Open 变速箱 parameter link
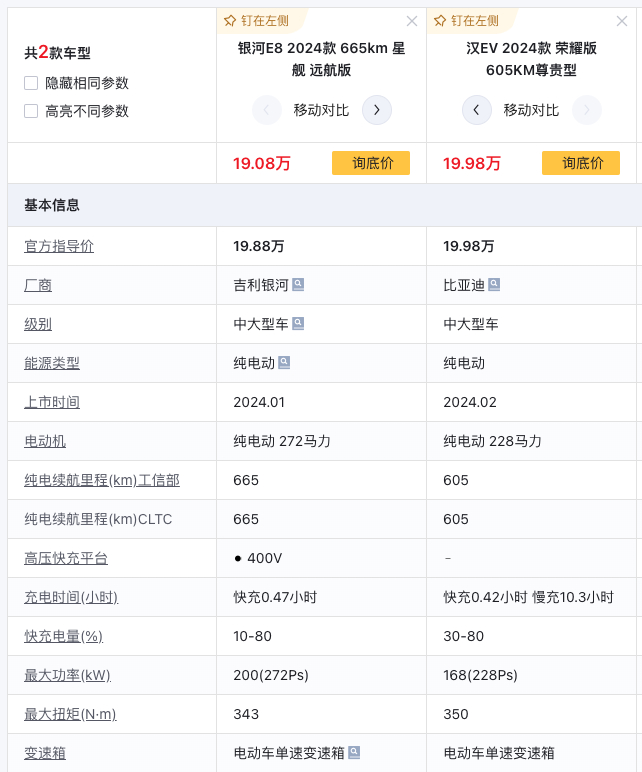 [45, 753]
